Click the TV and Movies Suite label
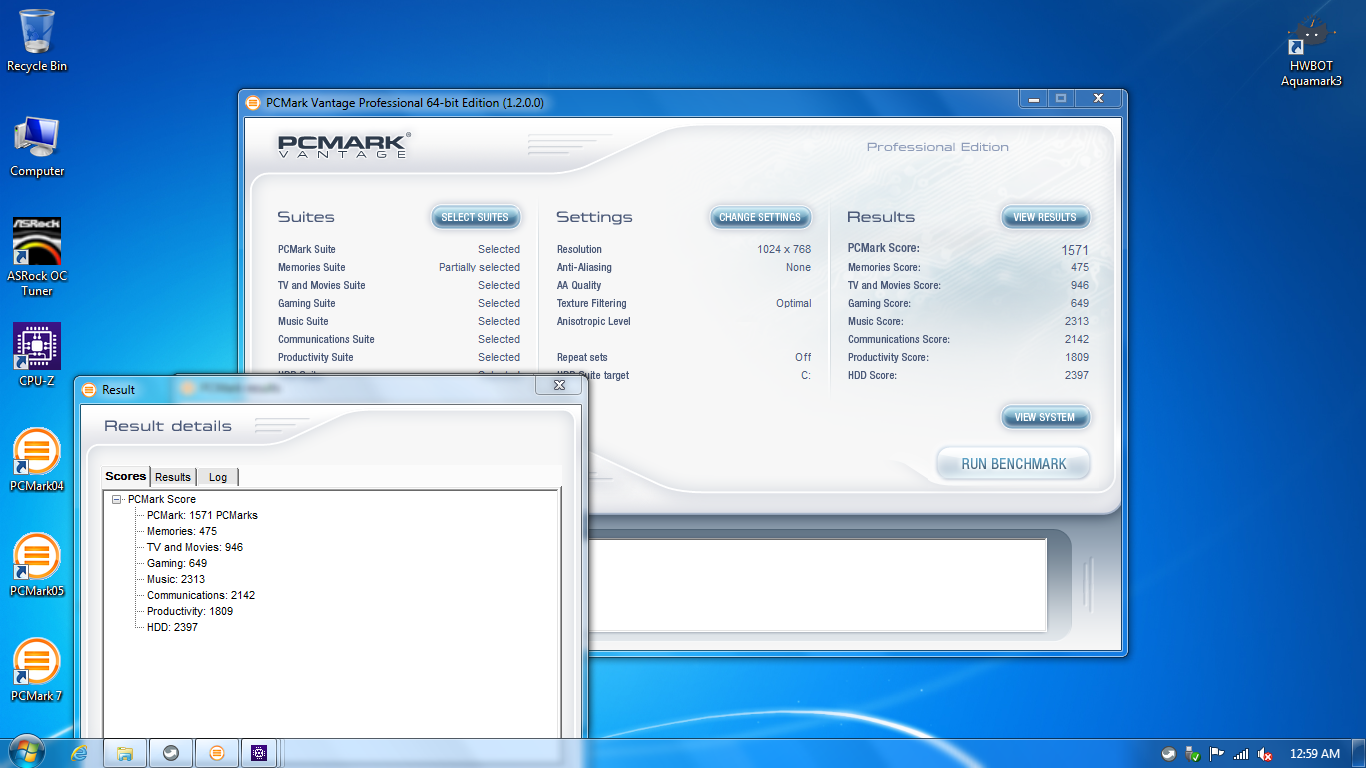1366x768 pixels. click(x=322, y=285)
